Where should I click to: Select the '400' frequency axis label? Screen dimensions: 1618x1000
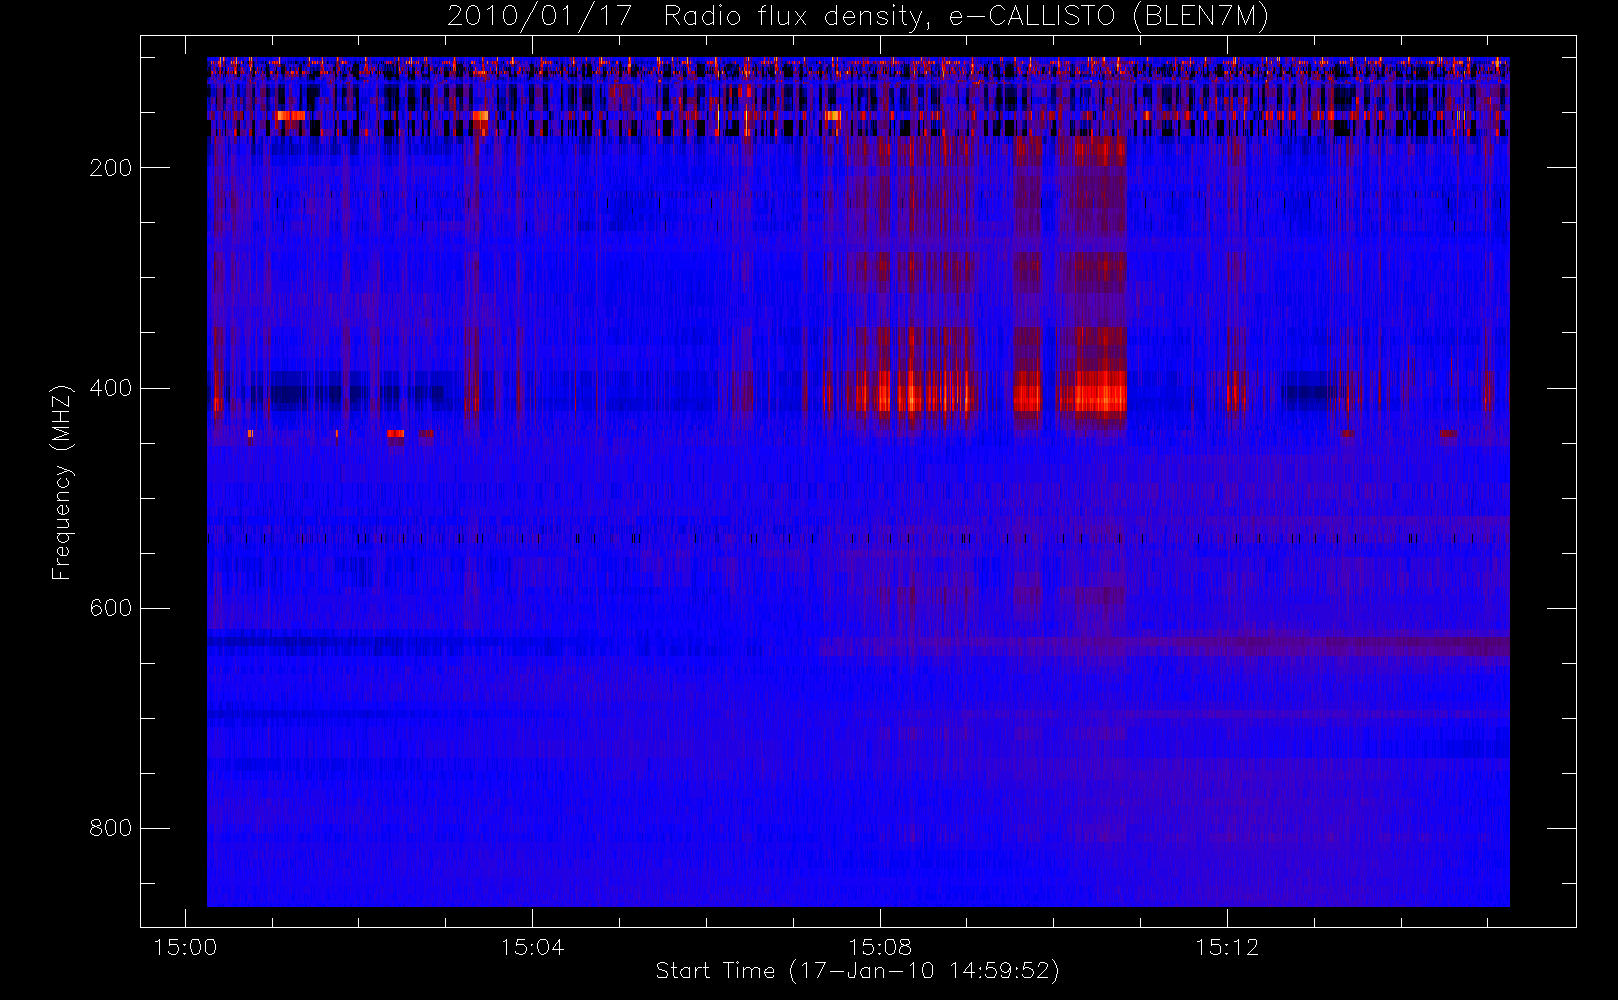(x=110, y=388)
